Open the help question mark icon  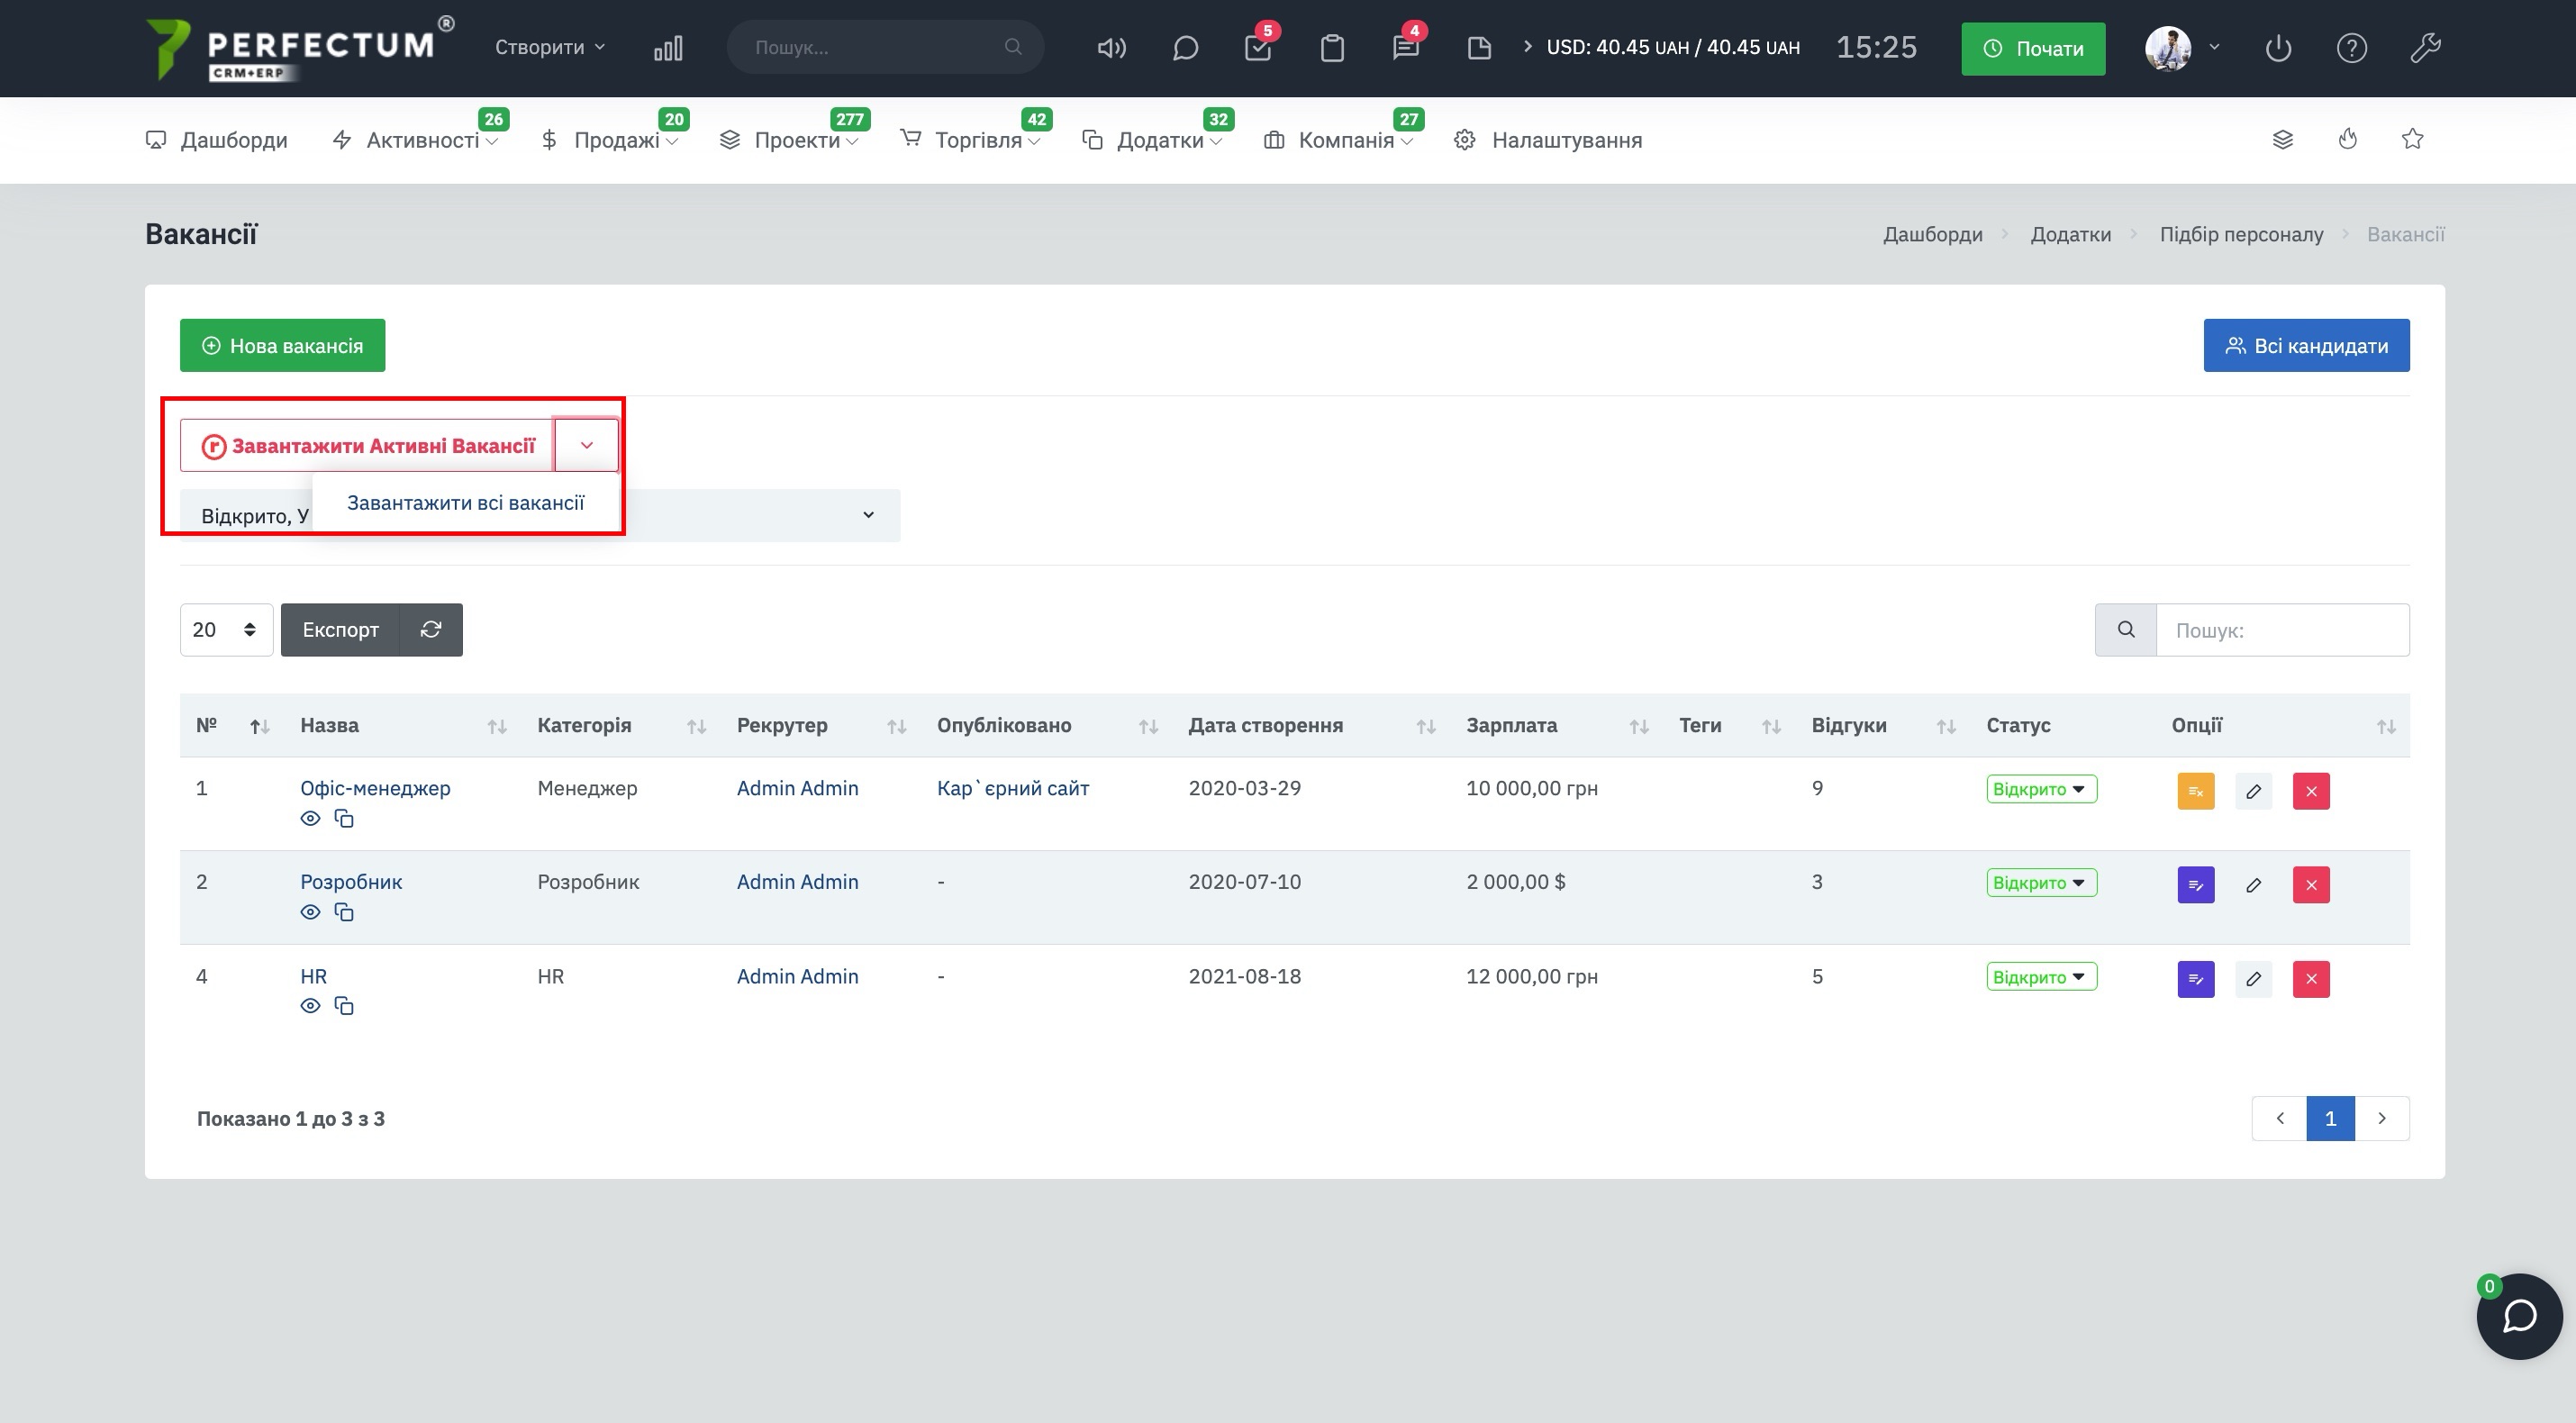2352,48
